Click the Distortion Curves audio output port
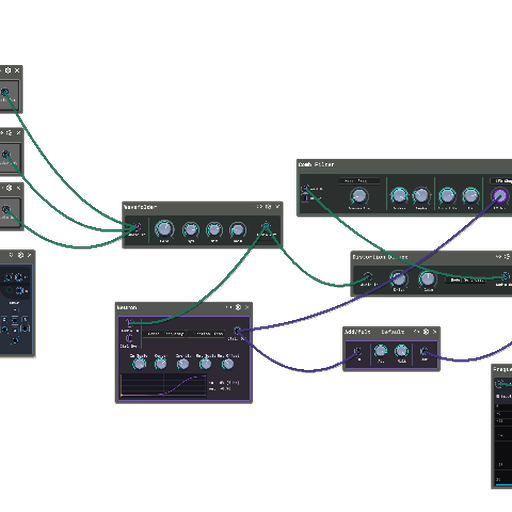Screen dimensions: 512x512 click(x=505, y=276)
